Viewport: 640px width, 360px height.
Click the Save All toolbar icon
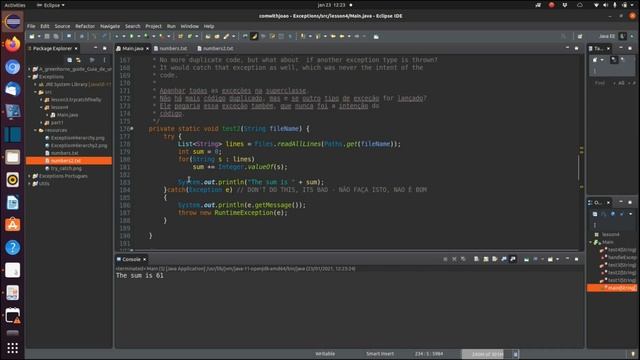pos(56,36)
